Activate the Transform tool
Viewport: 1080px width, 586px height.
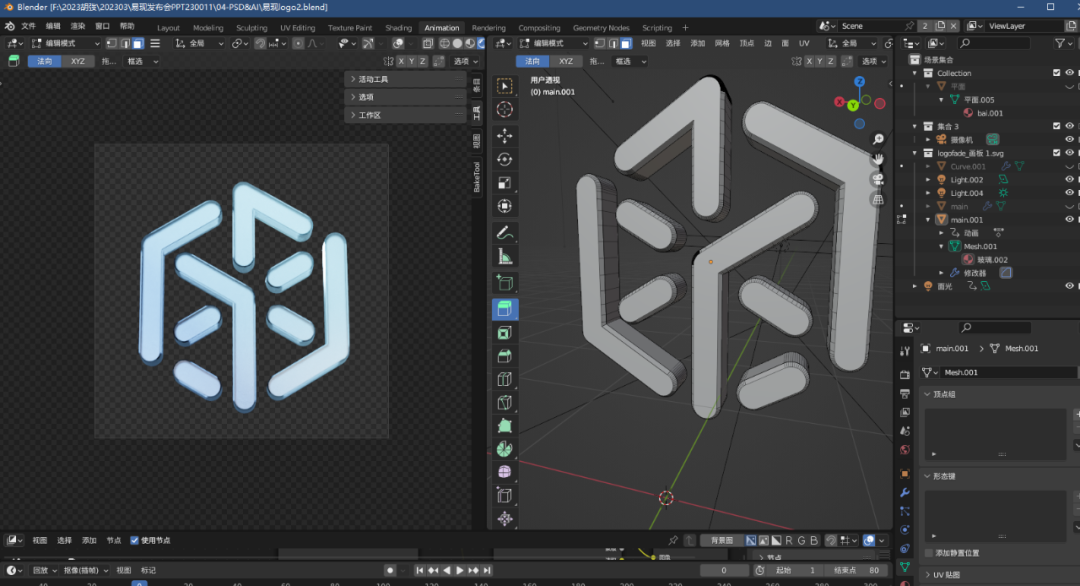pyautogui.click(x=505, y=206)
